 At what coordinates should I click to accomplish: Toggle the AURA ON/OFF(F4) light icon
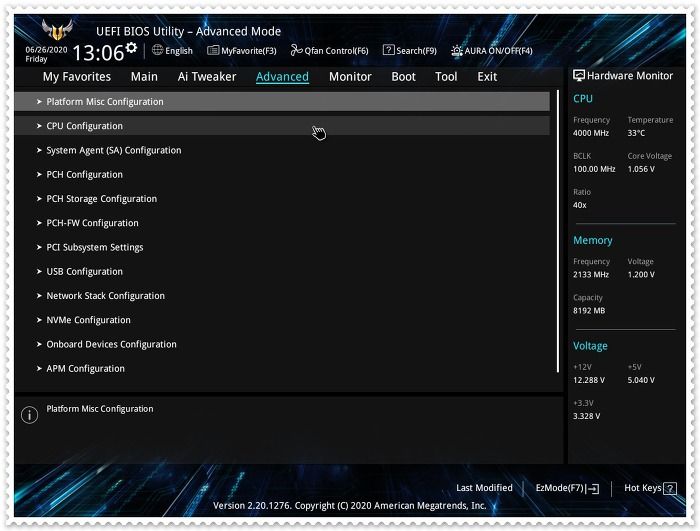(x=456, y=51)
